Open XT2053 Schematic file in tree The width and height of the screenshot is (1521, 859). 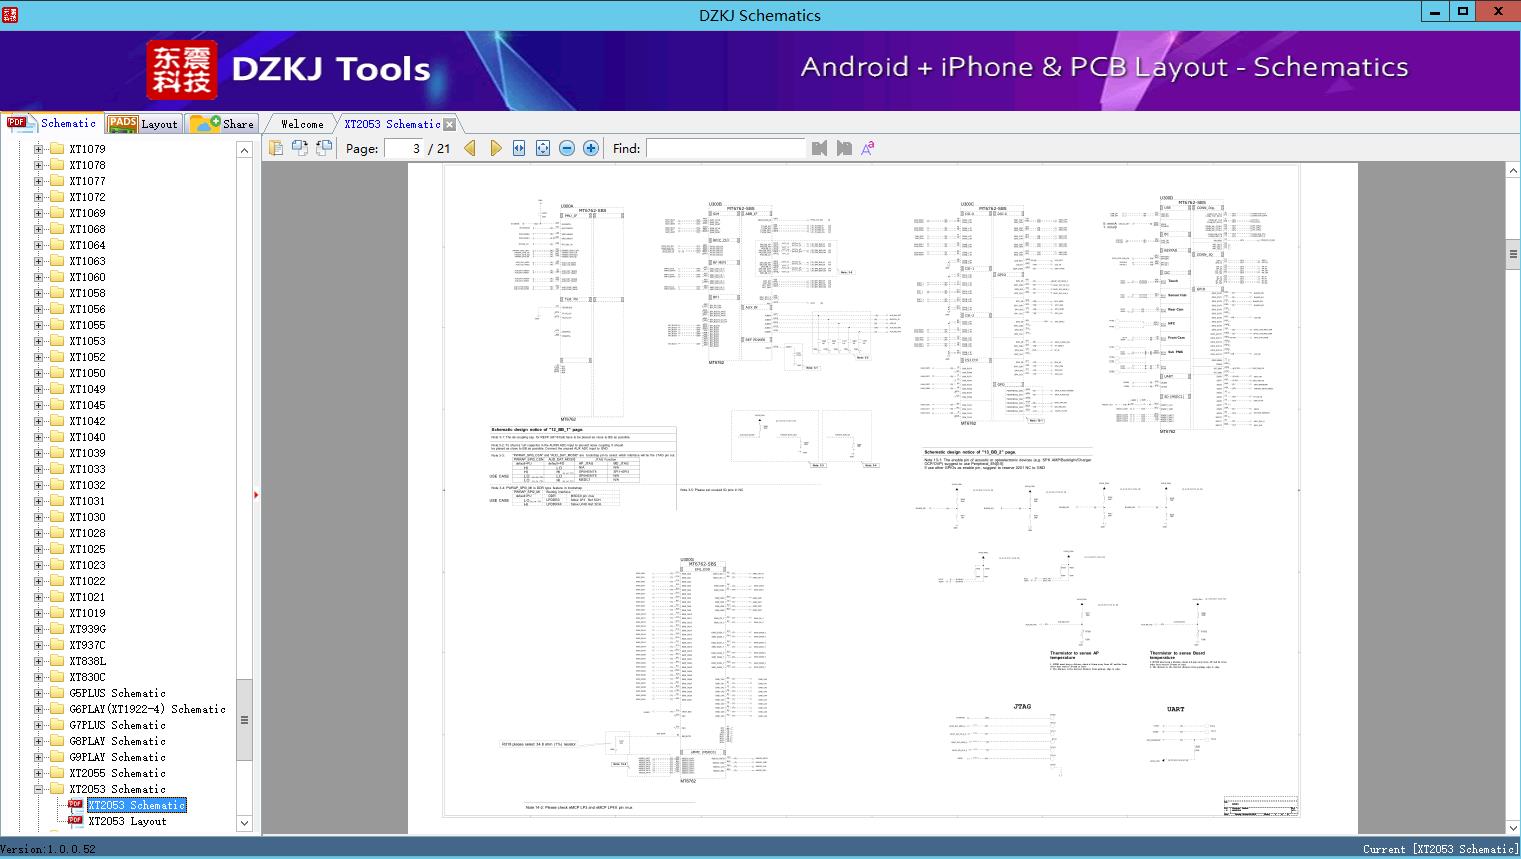click(137, 805)
